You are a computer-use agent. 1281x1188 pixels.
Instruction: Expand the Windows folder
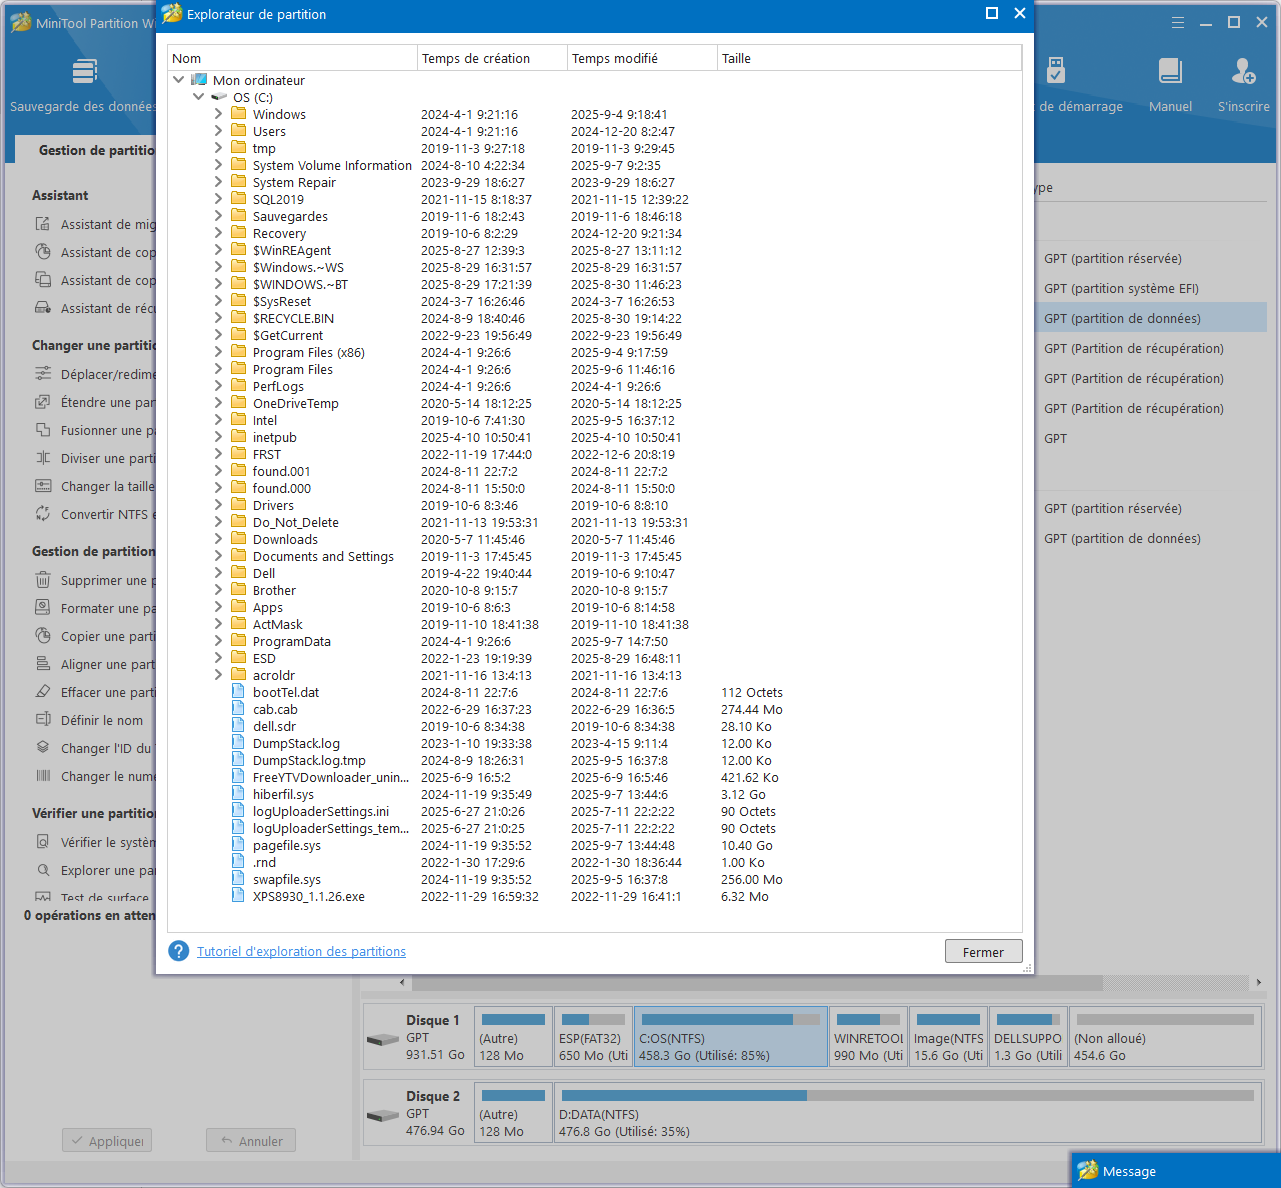(218, 114)
